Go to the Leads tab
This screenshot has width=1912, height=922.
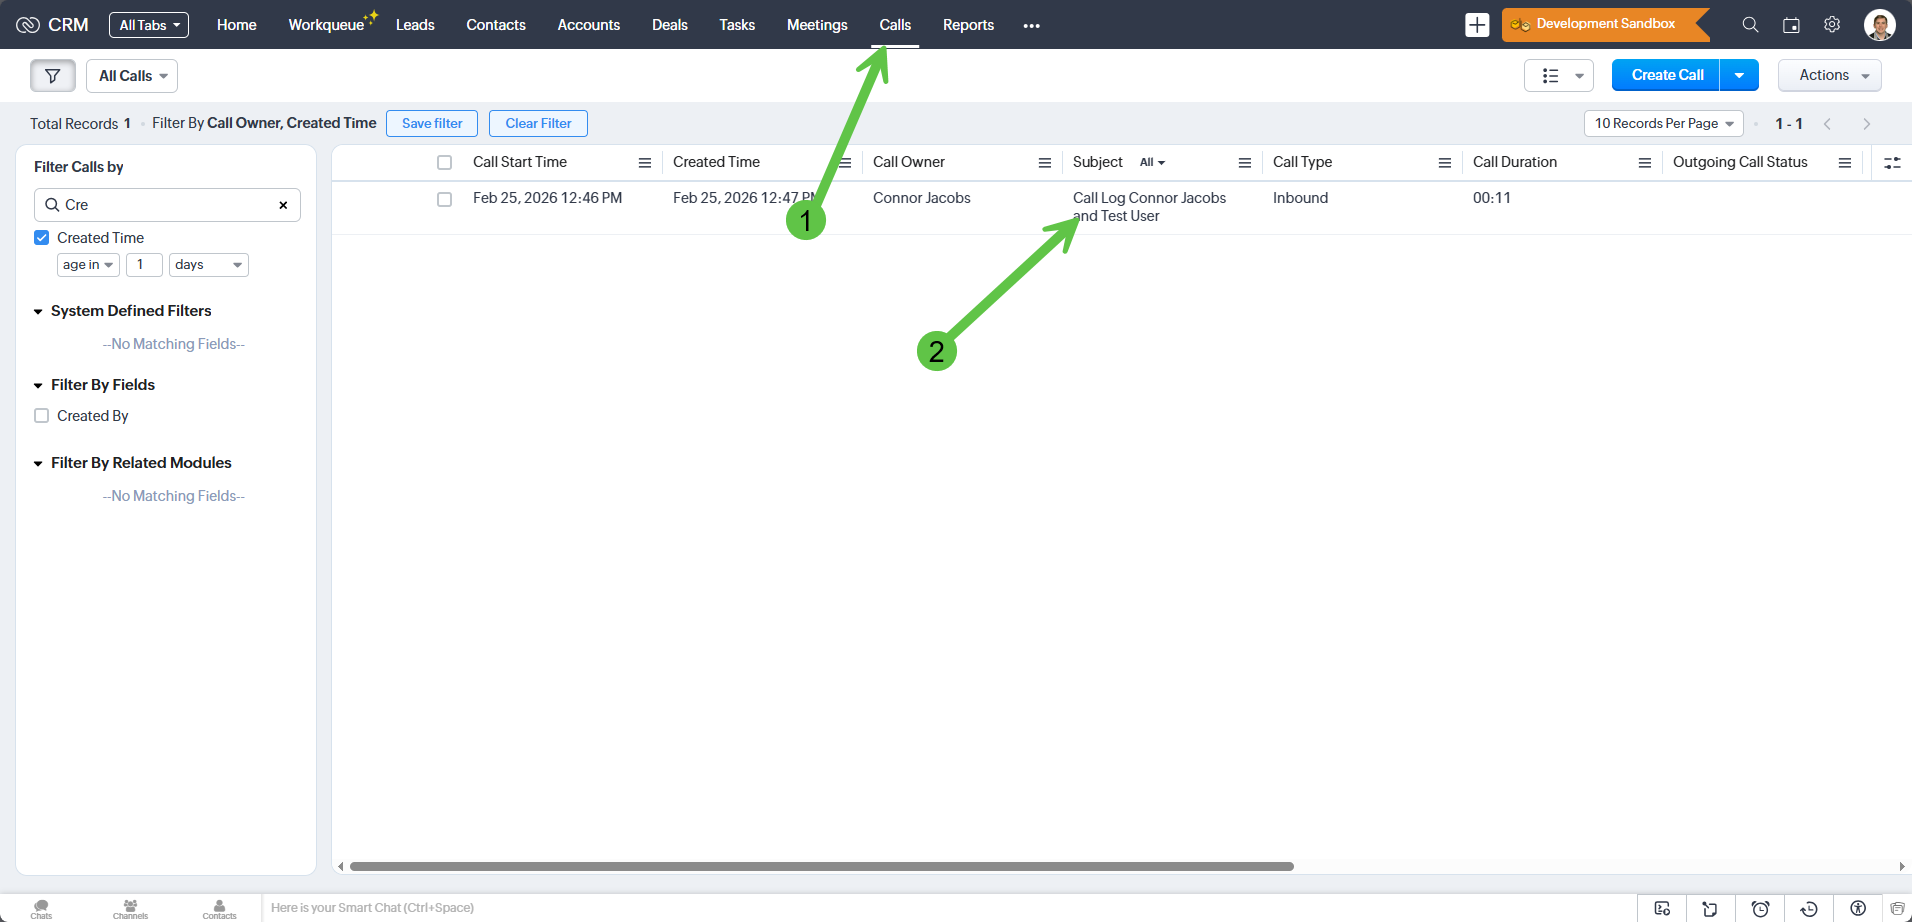tap(415, 25)
